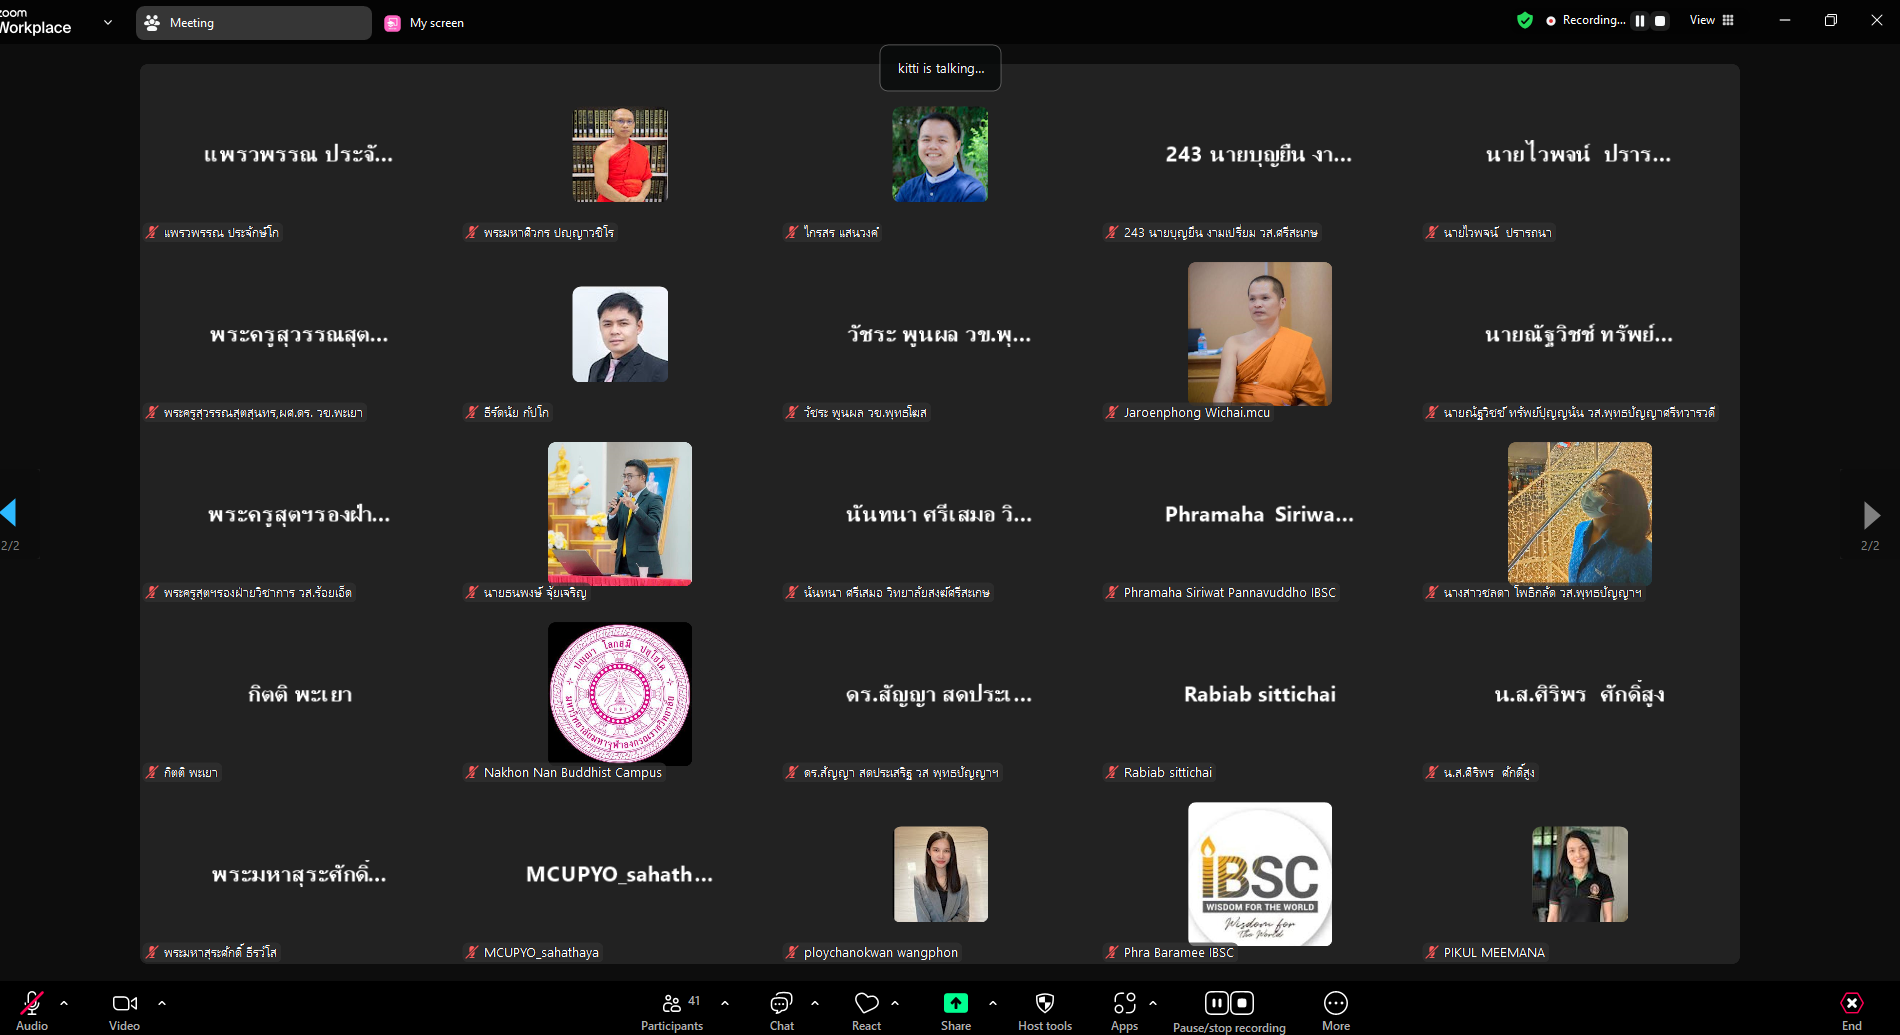Open the Apps menu icon
Screen dimensions: 1900x1035
1124,1009
